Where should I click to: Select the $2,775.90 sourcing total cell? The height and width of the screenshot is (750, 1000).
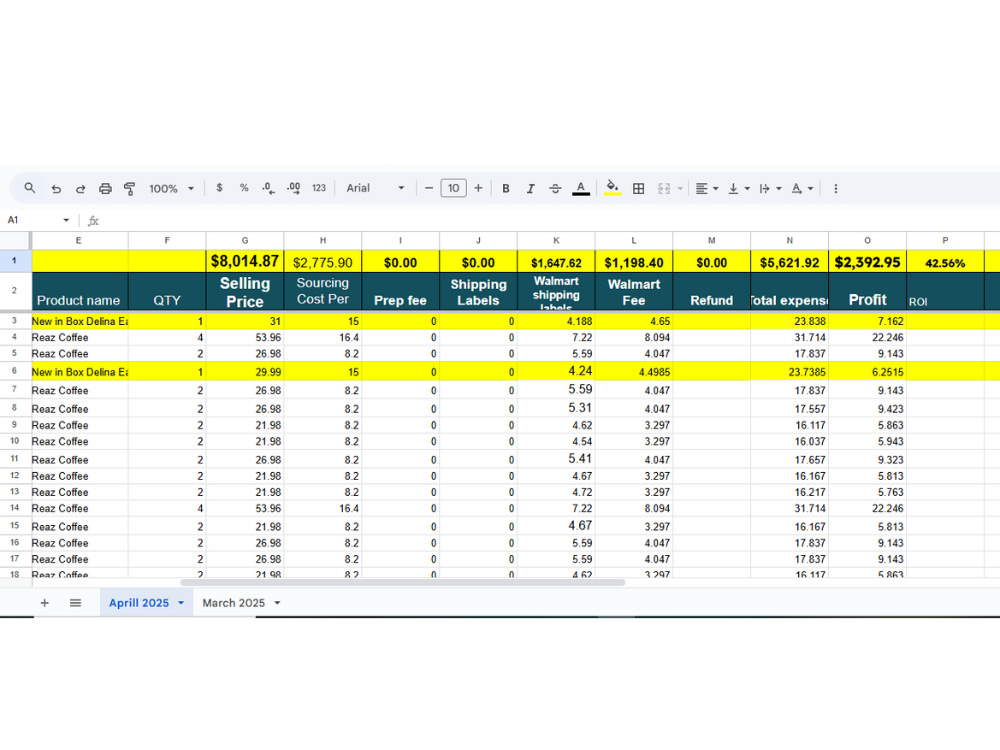coord(323,261)
